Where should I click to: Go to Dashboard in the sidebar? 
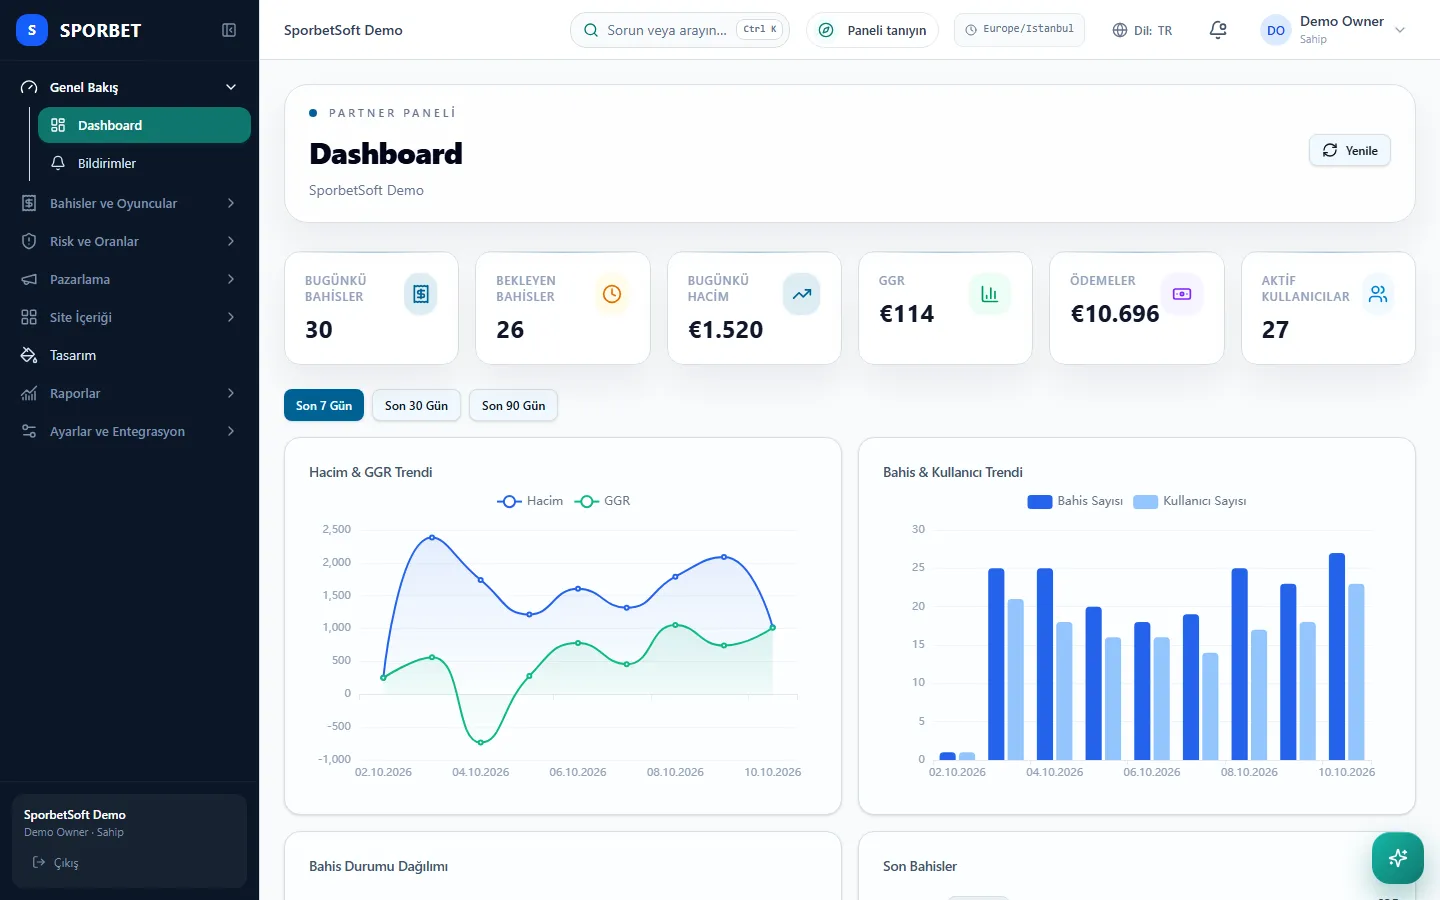pyautogui.click(x=144, y=125)
